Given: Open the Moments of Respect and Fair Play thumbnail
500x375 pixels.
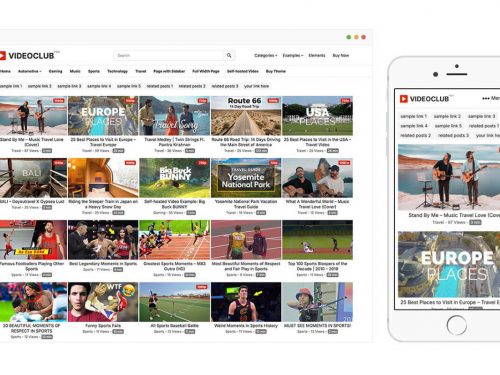Looking at the screenshot, I should (246, 240).
